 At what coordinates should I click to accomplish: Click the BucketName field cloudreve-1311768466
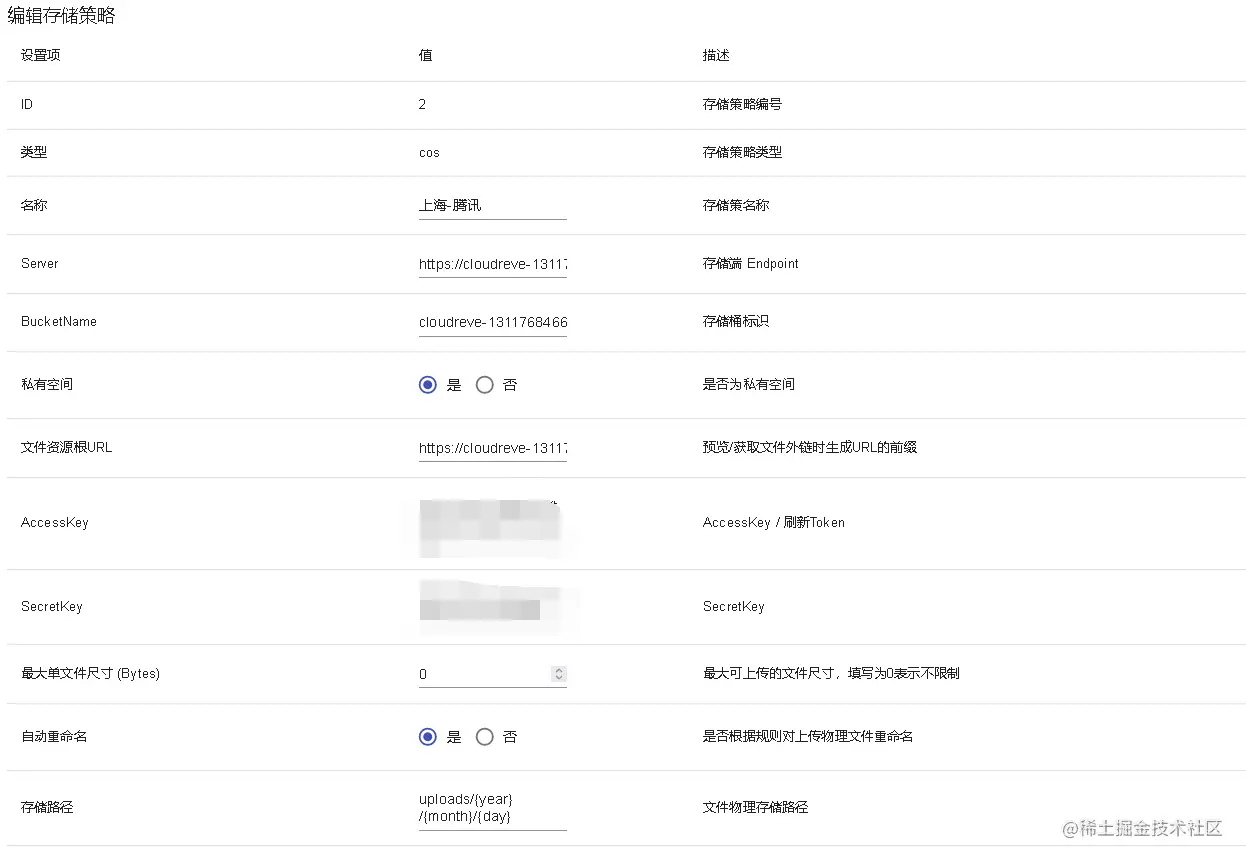tap(492, 322)
